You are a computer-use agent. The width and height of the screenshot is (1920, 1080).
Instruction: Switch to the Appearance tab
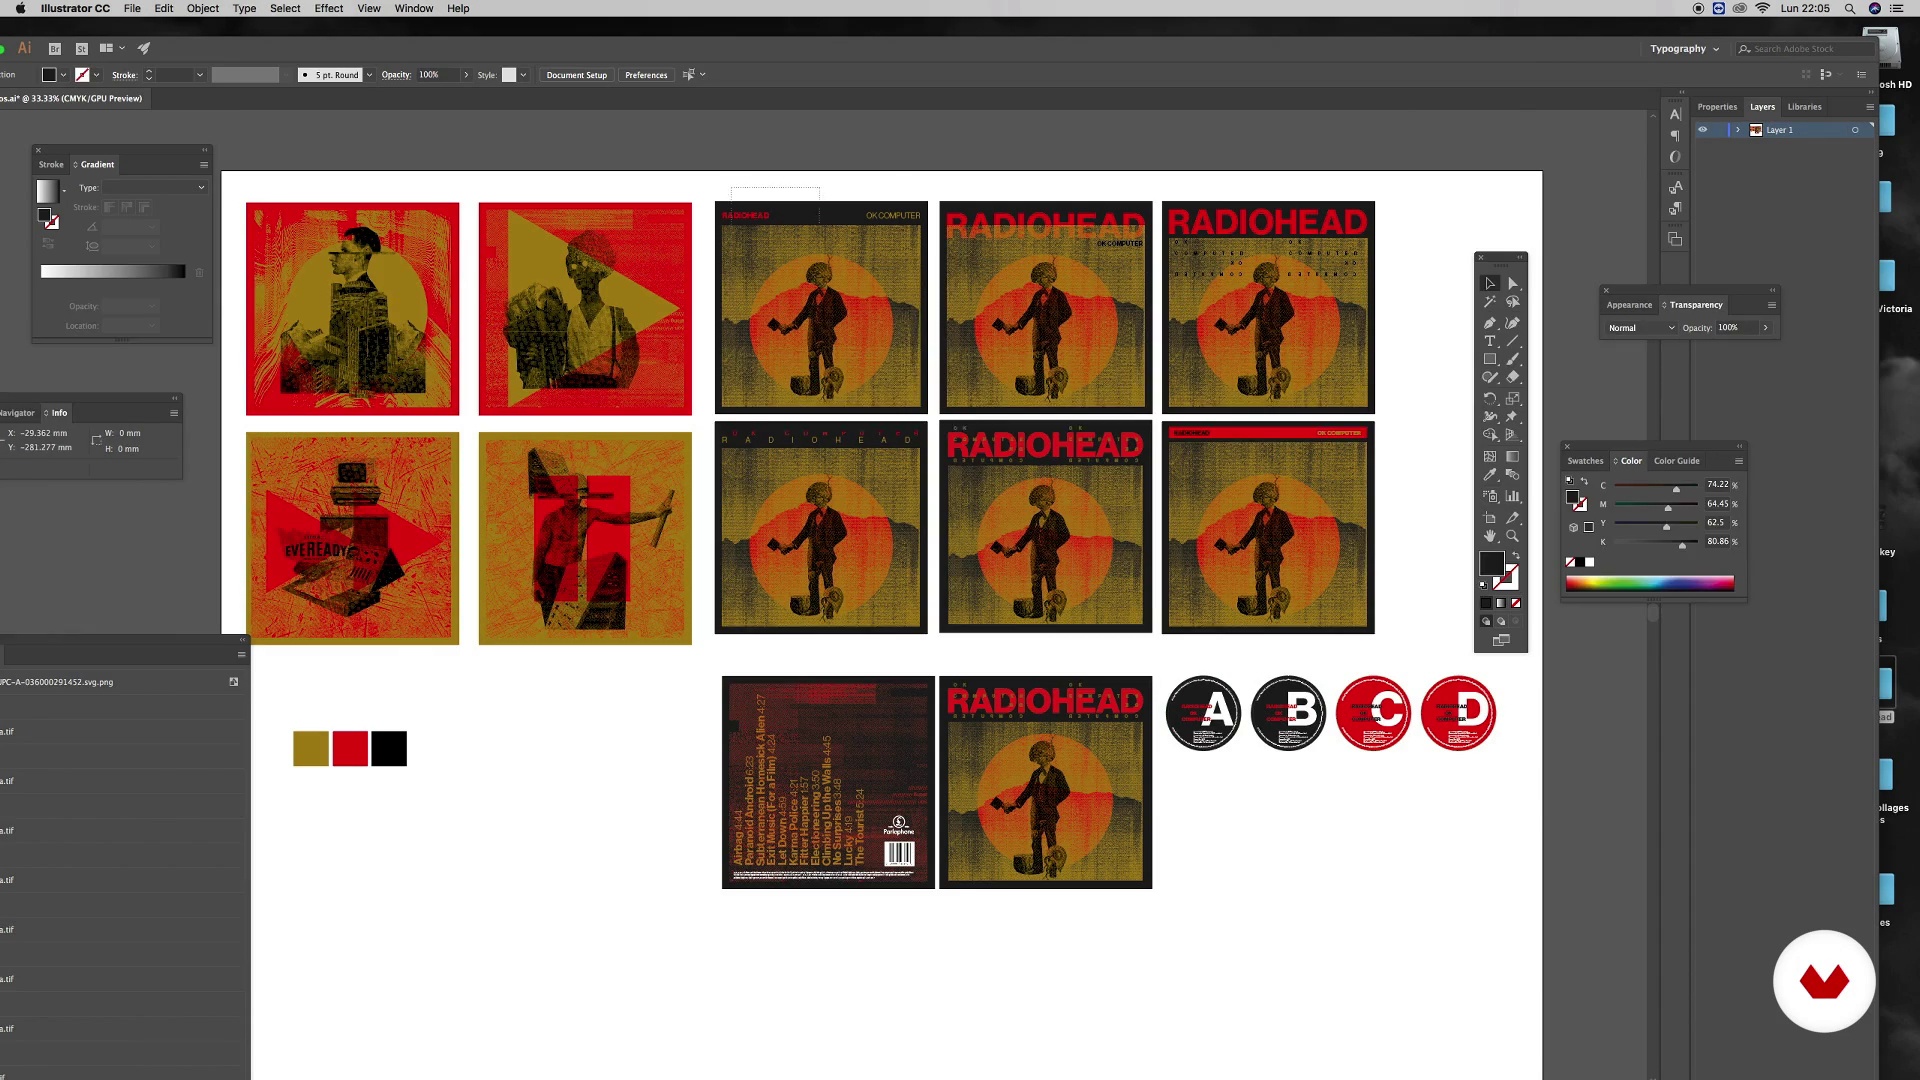coord(1629,305)
